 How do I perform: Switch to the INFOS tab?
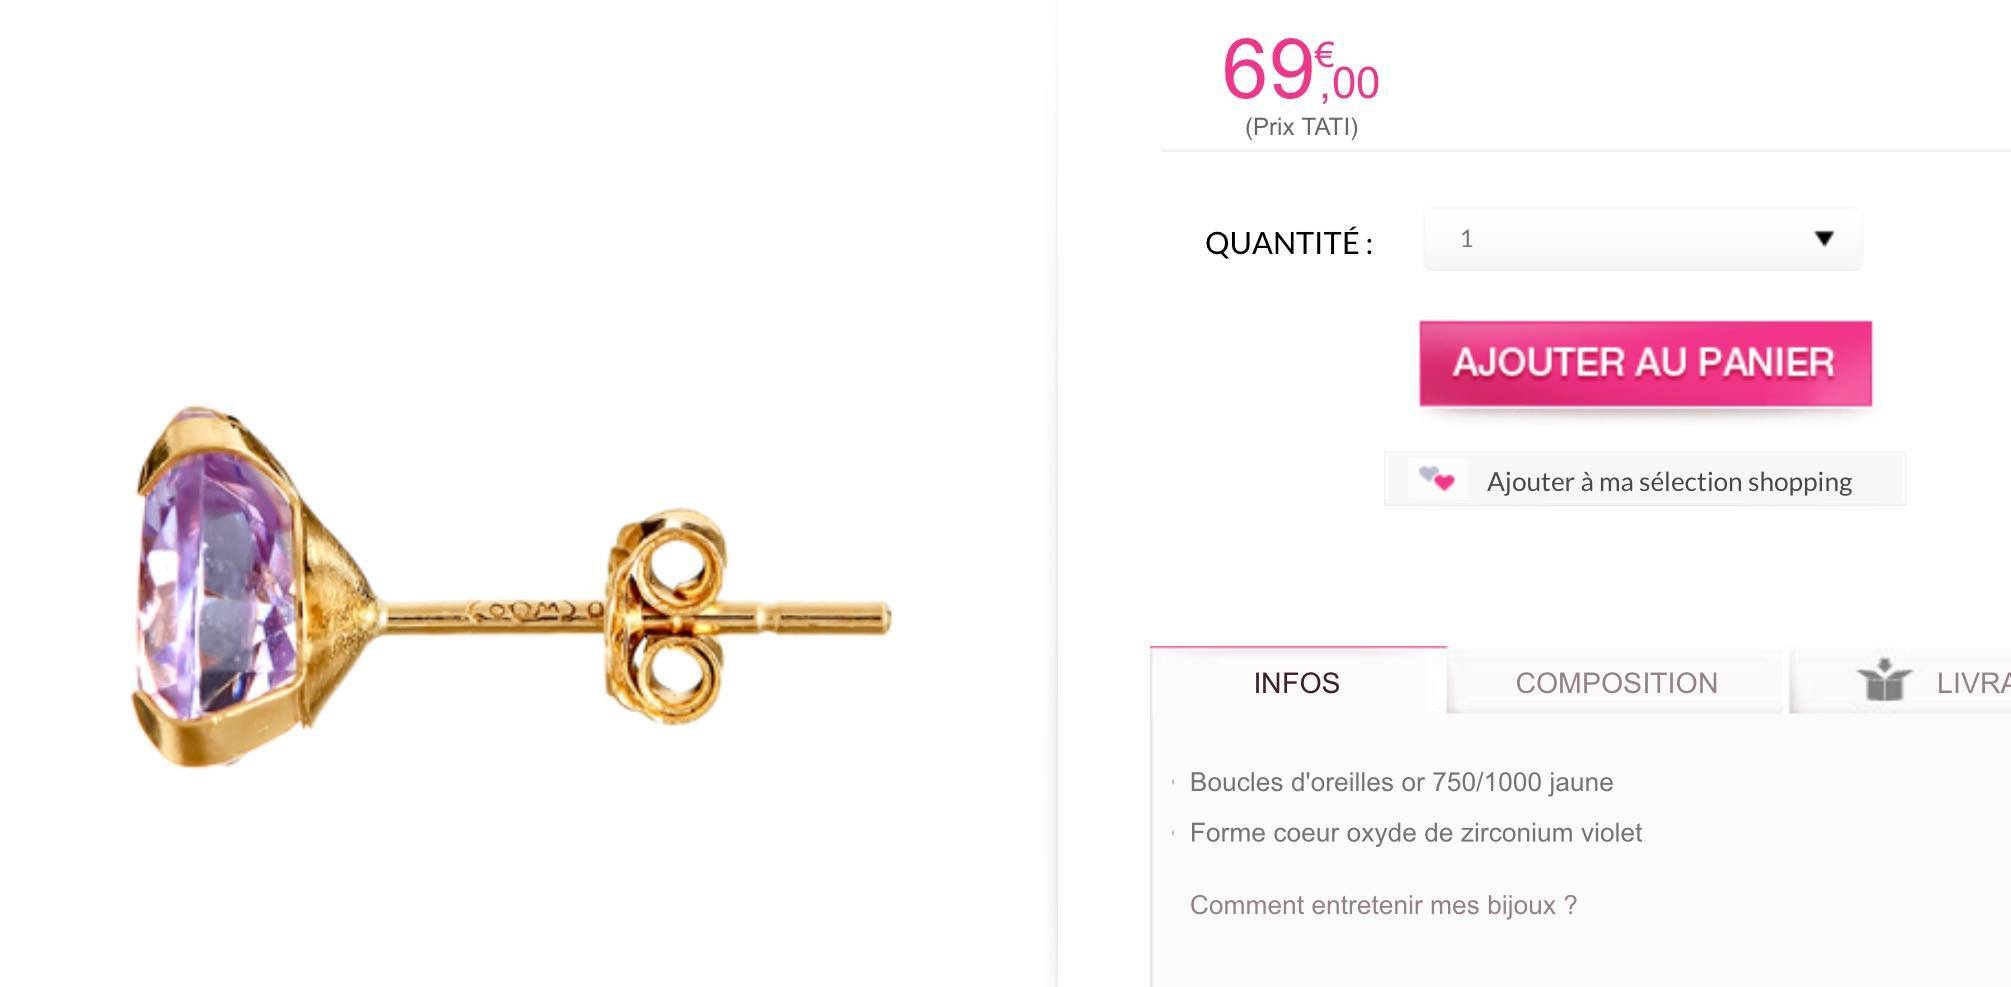point(1296,683)
